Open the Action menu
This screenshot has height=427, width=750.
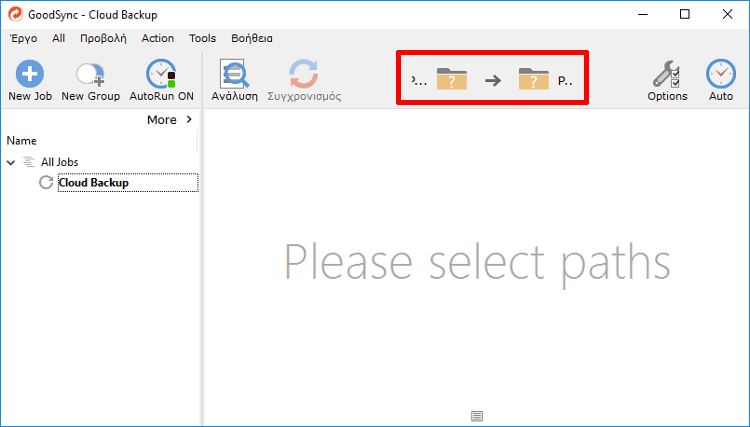coord(157,38)
